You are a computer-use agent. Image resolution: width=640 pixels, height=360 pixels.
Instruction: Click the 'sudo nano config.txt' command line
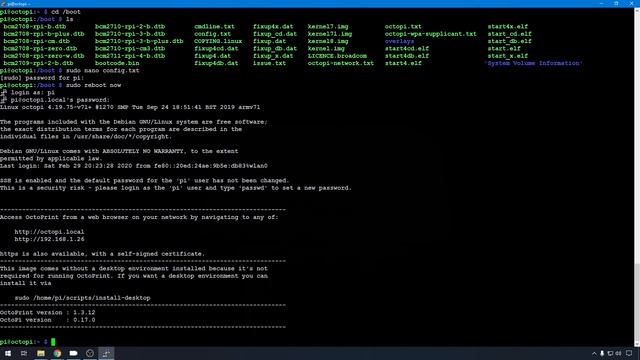[102, 71]
